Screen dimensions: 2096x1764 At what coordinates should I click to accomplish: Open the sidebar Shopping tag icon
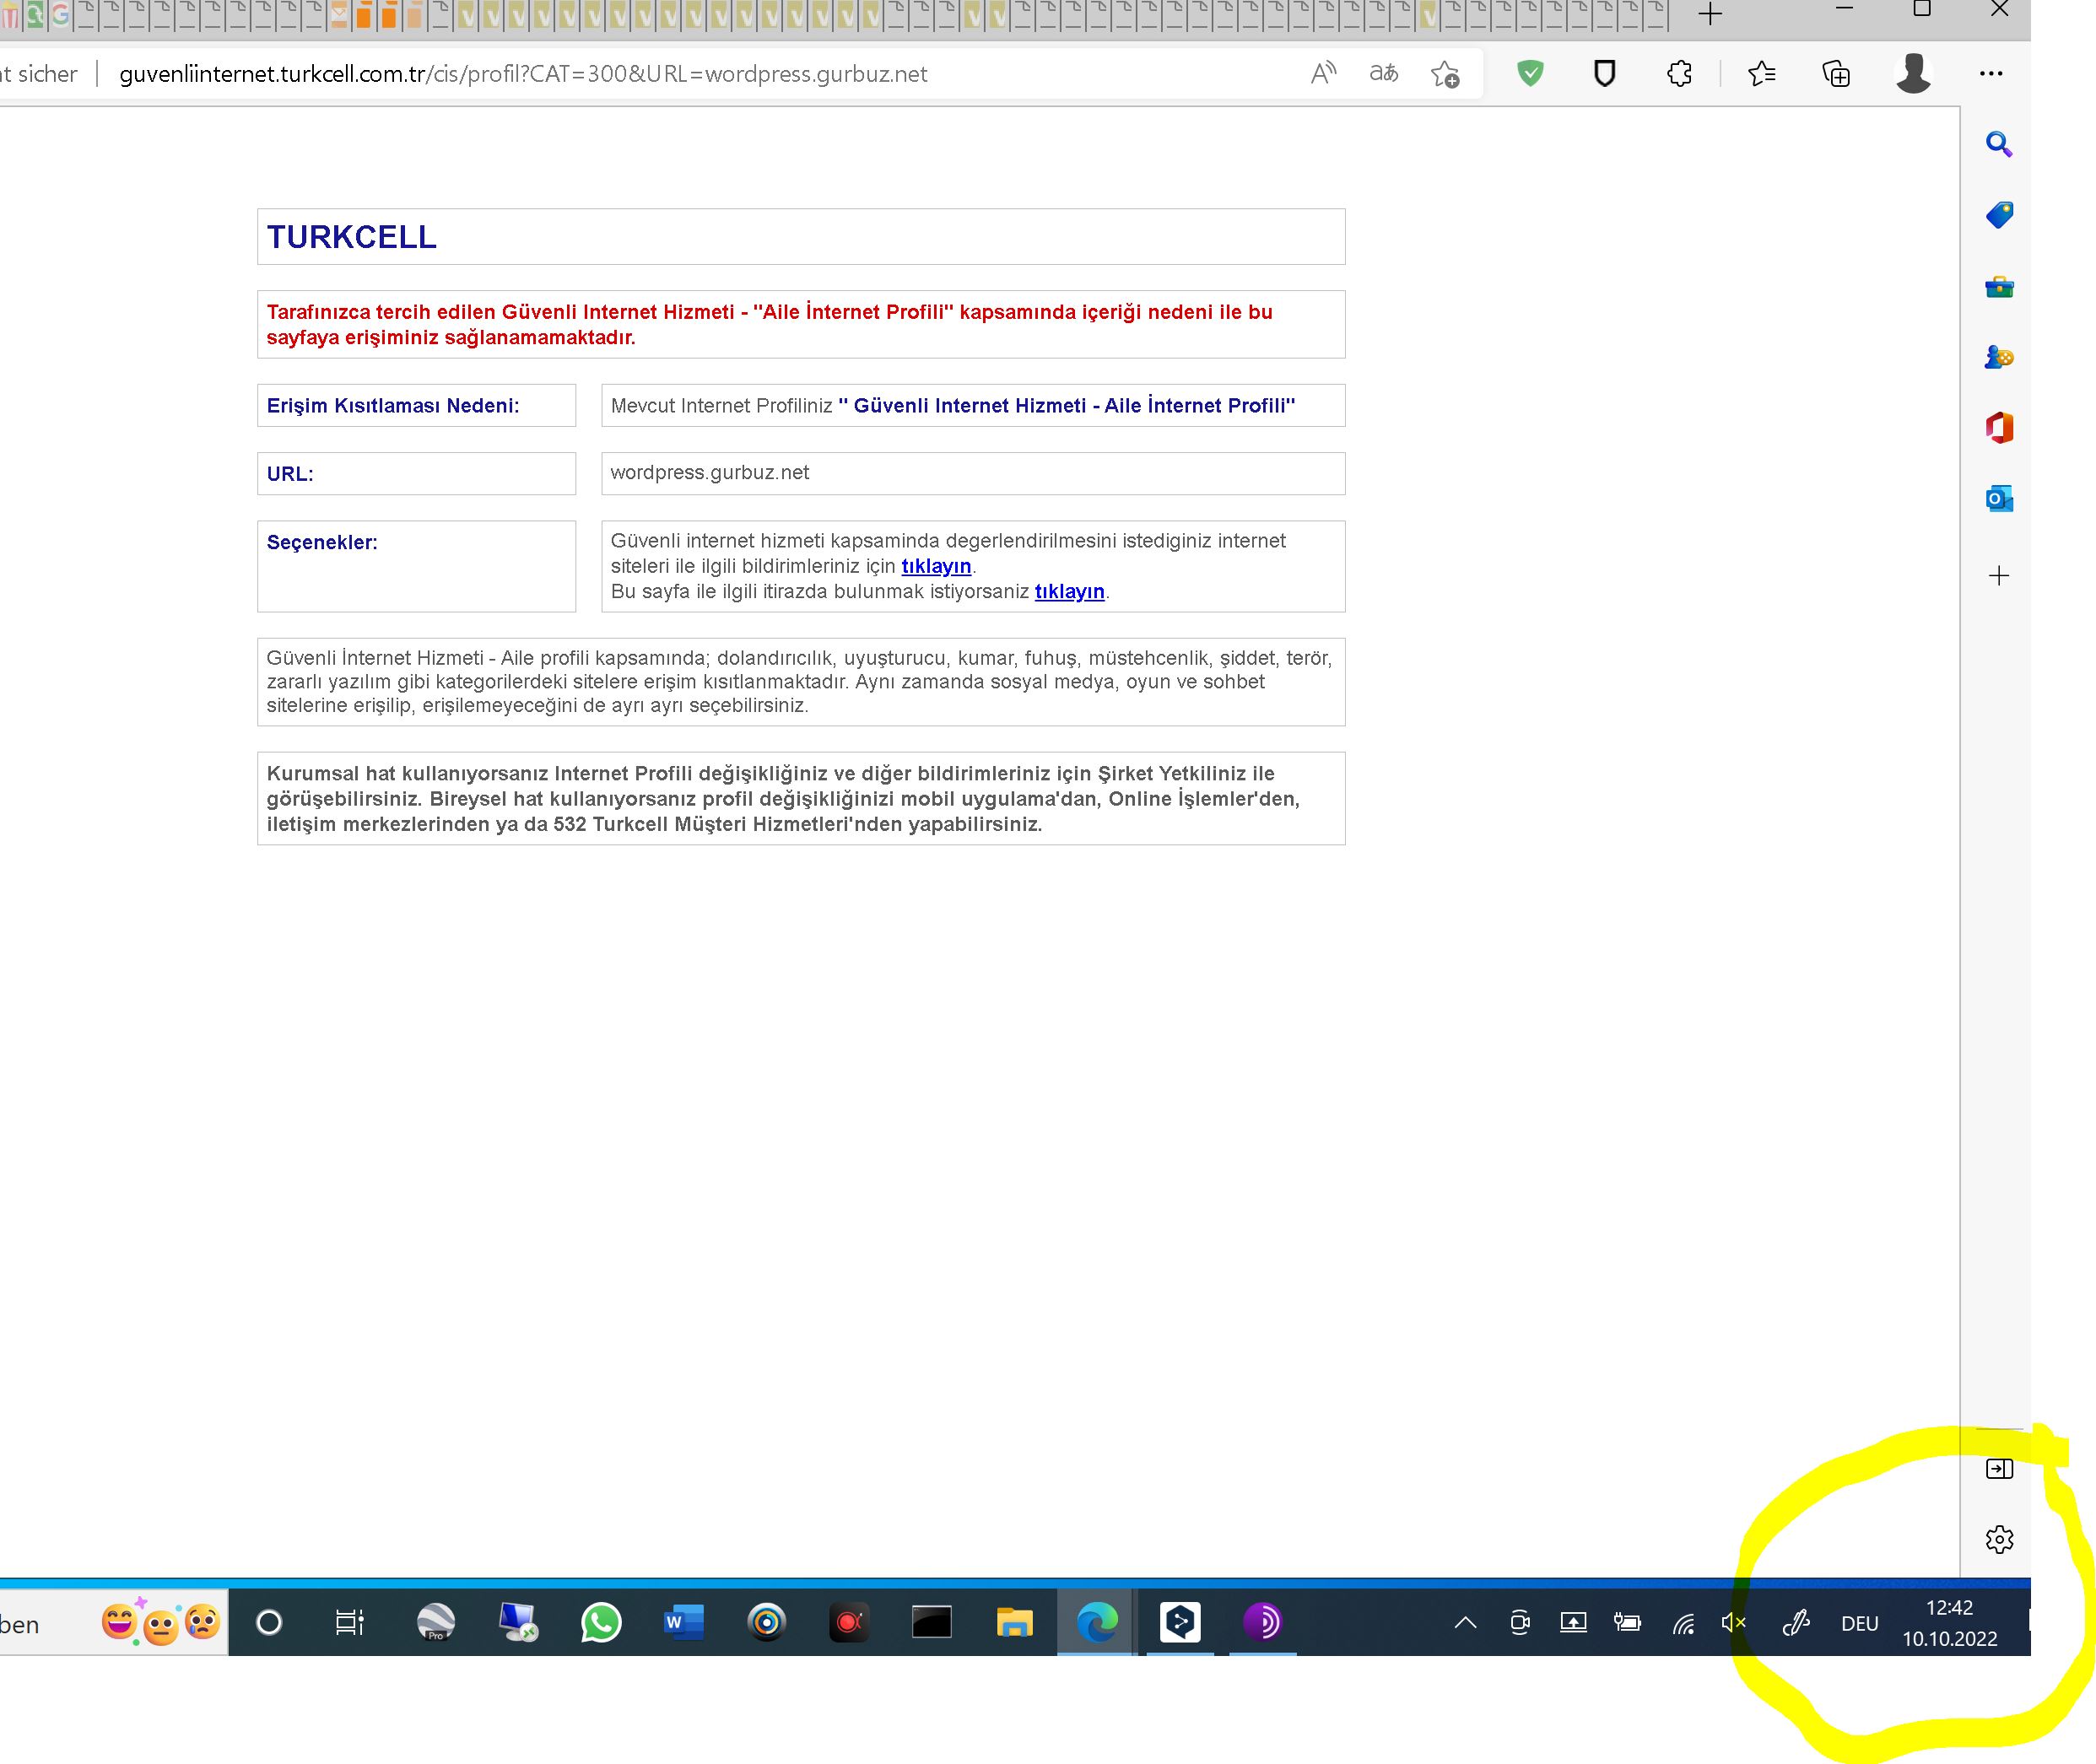pos(1999,215)
